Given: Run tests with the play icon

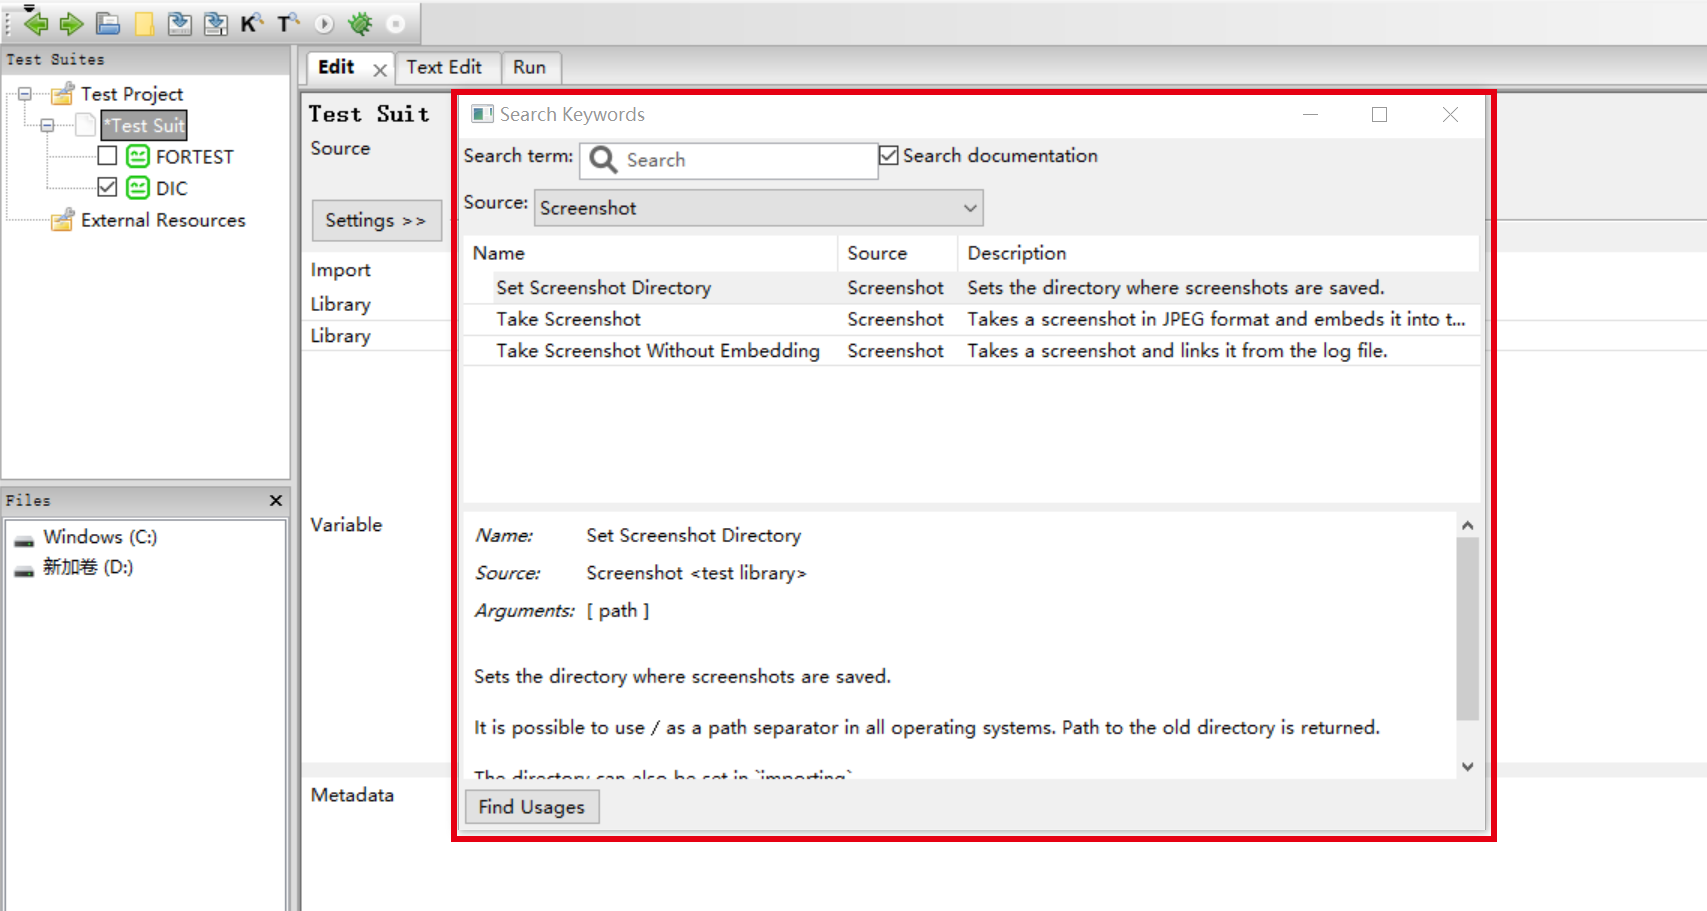Looking at the screenshot, I should click(x=324, y=23).
